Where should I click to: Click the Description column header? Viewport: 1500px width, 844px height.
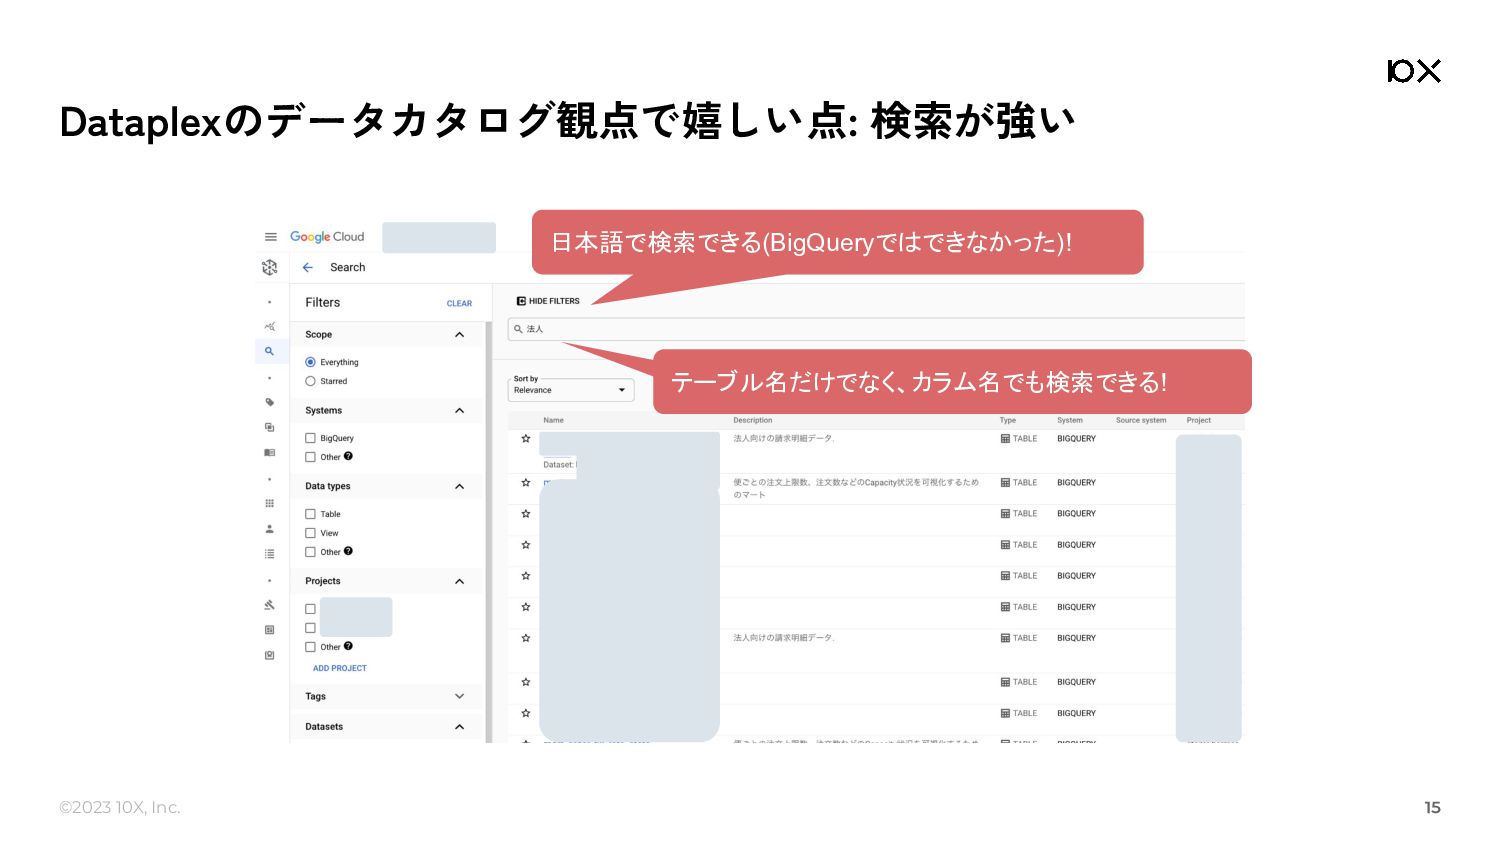point(753,420)
